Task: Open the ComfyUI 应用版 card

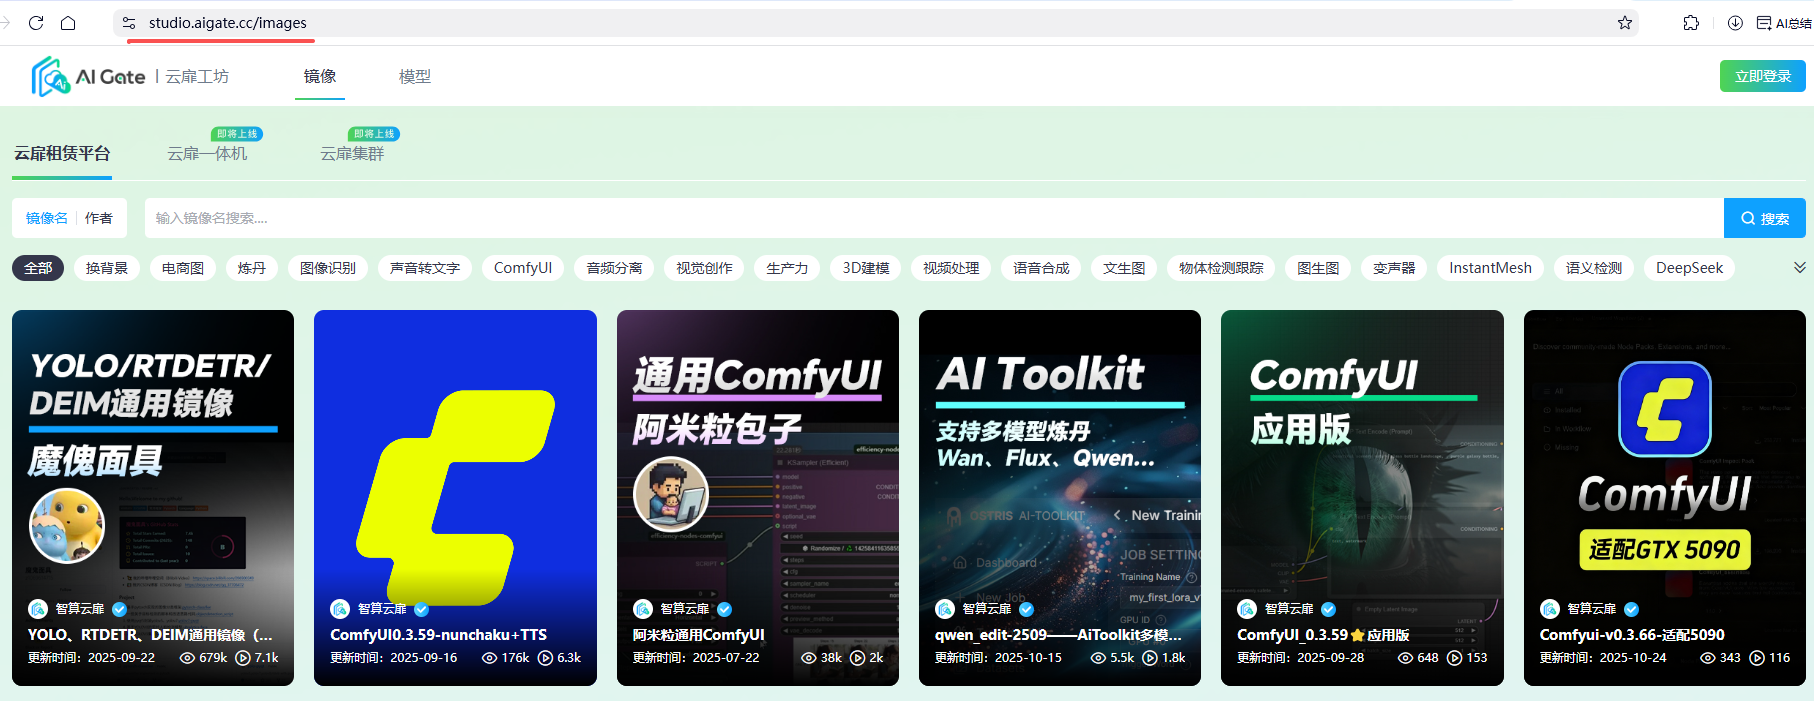Action: [1362, 498]
